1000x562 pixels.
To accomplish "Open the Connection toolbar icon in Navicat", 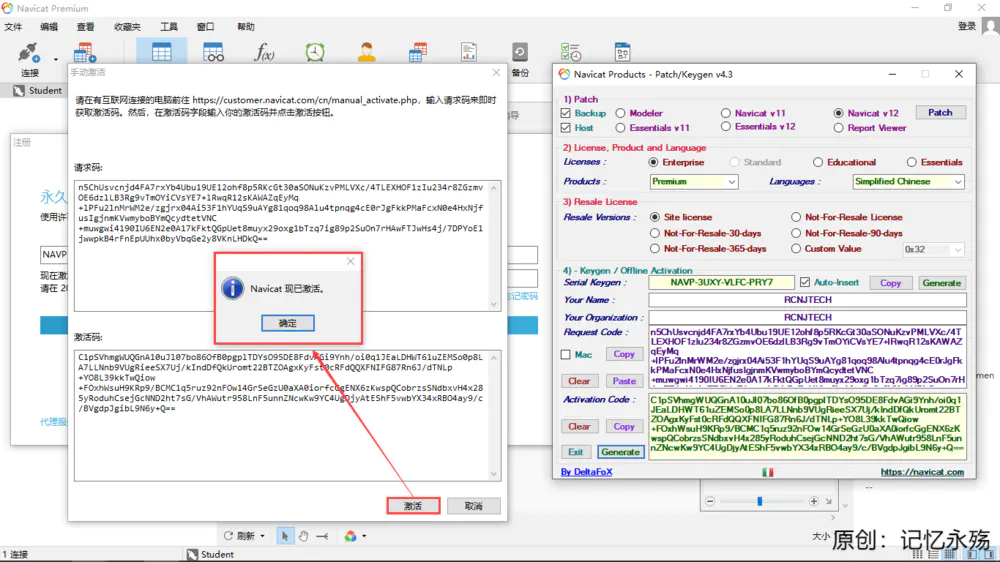I will click(x=29, y=53).
